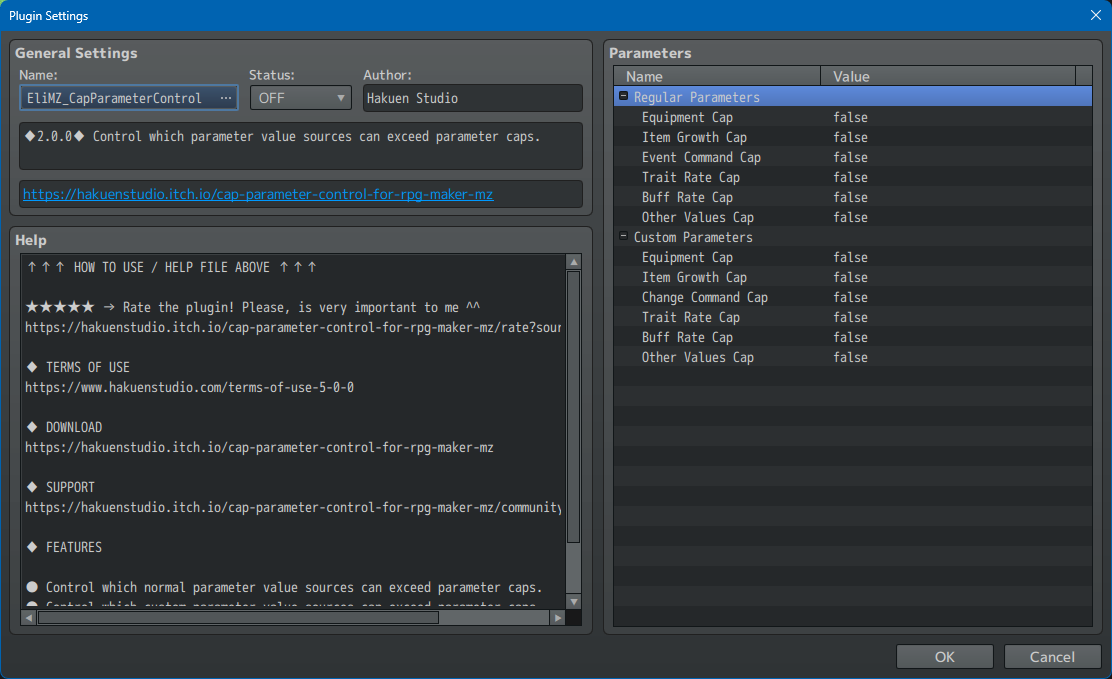Click Help scrollbar down arrow
This screenshot has height=679, width=1112.
click(x=574, y=602)
